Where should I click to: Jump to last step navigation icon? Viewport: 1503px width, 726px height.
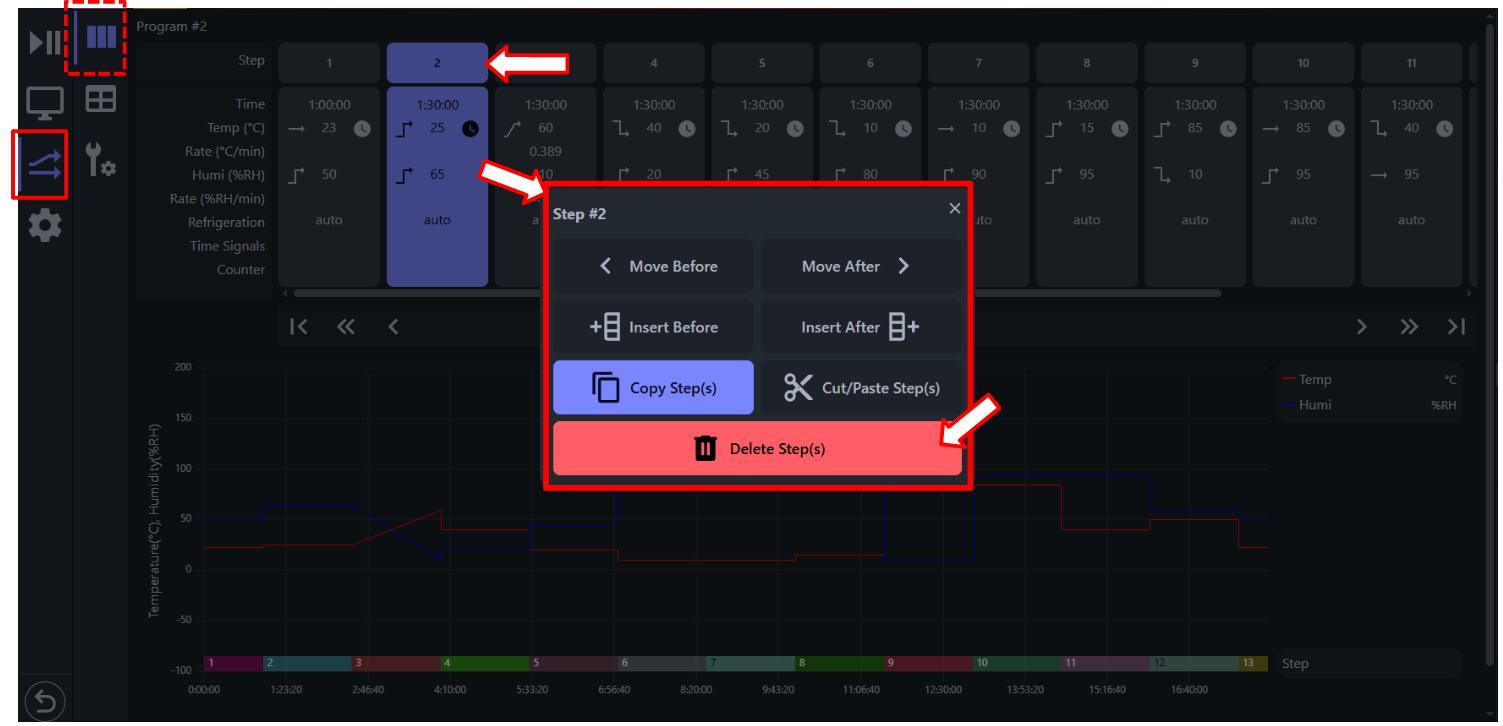click(x=1456, y=326)
